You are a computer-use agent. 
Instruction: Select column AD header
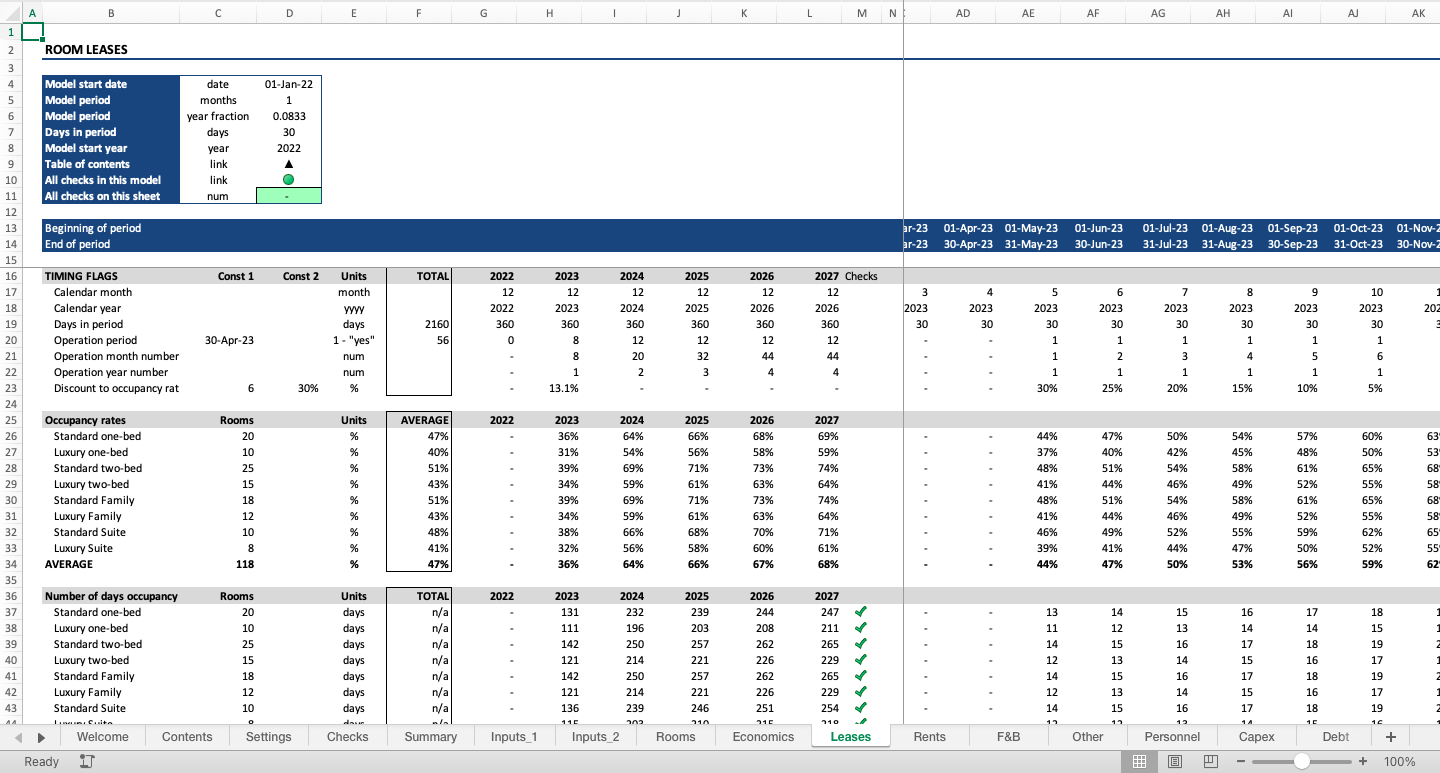(962, 13)
